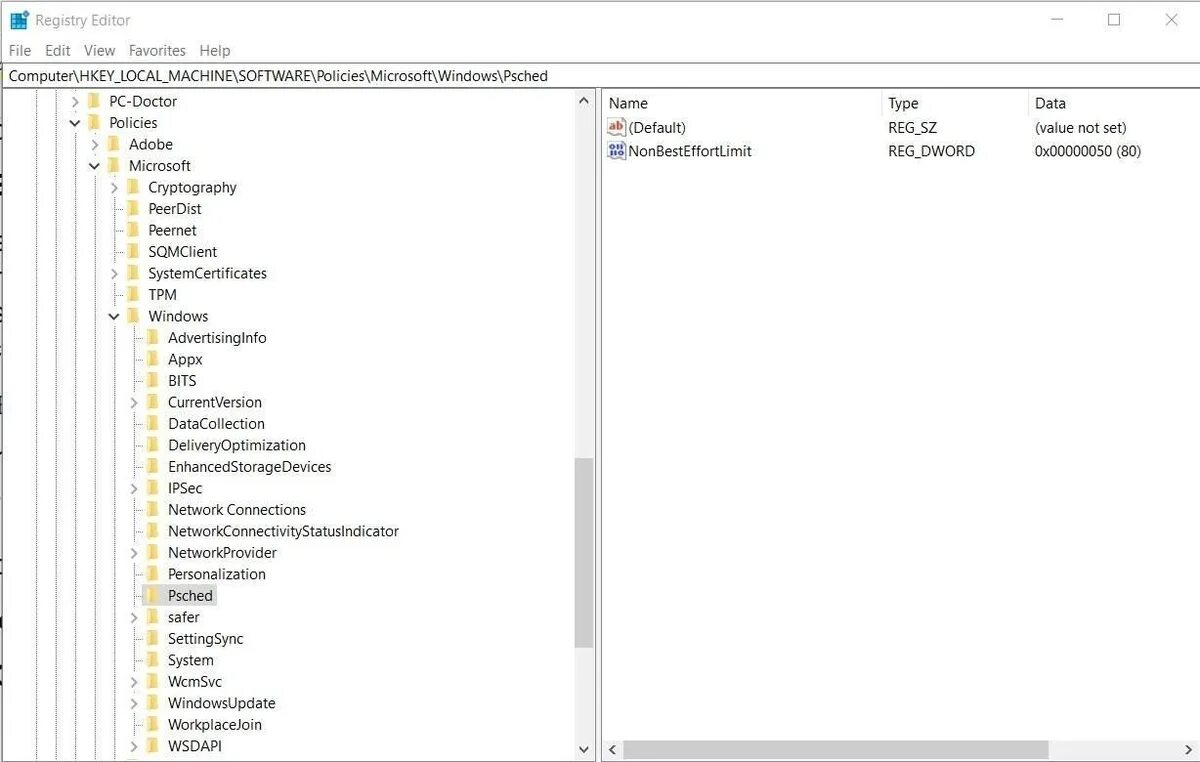Viewport: 1200px width, 762px height.
Task: Select the WorkplaceJoin key
Action: point(215,725)
